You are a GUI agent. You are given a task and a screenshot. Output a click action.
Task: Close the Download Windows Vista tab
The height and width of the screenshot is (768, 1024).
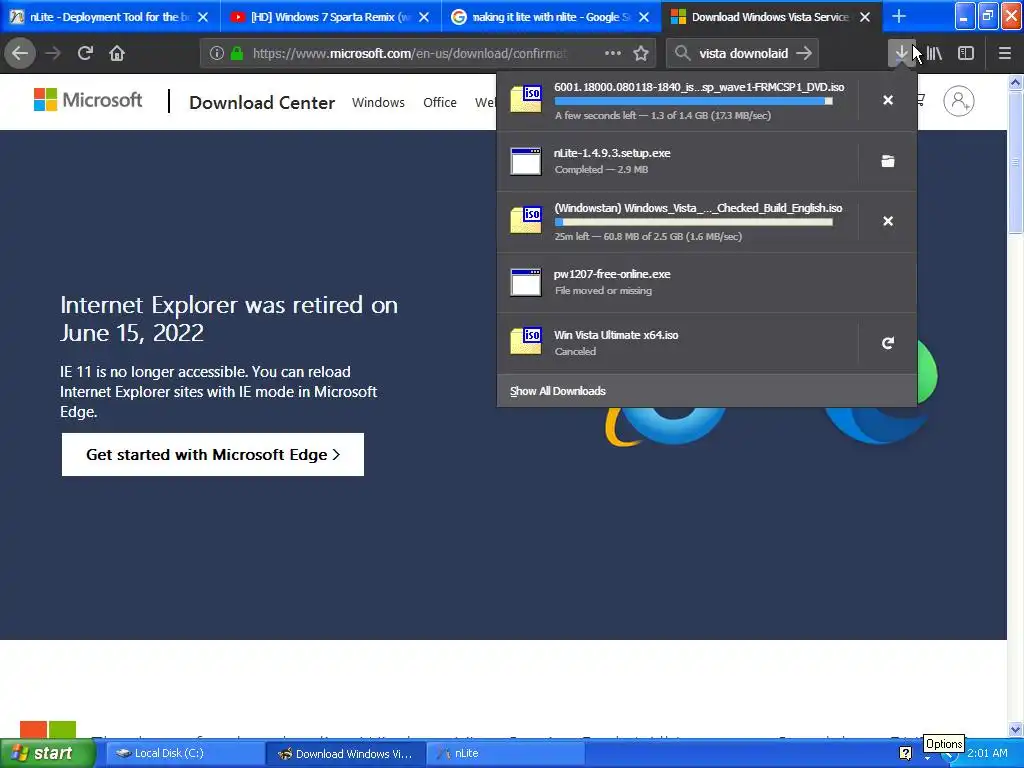pyautogui.click(x=865, y=17)
